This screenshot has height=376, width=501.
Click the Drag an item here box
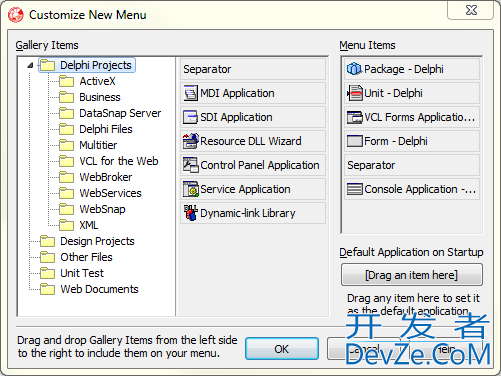[412, 275]
